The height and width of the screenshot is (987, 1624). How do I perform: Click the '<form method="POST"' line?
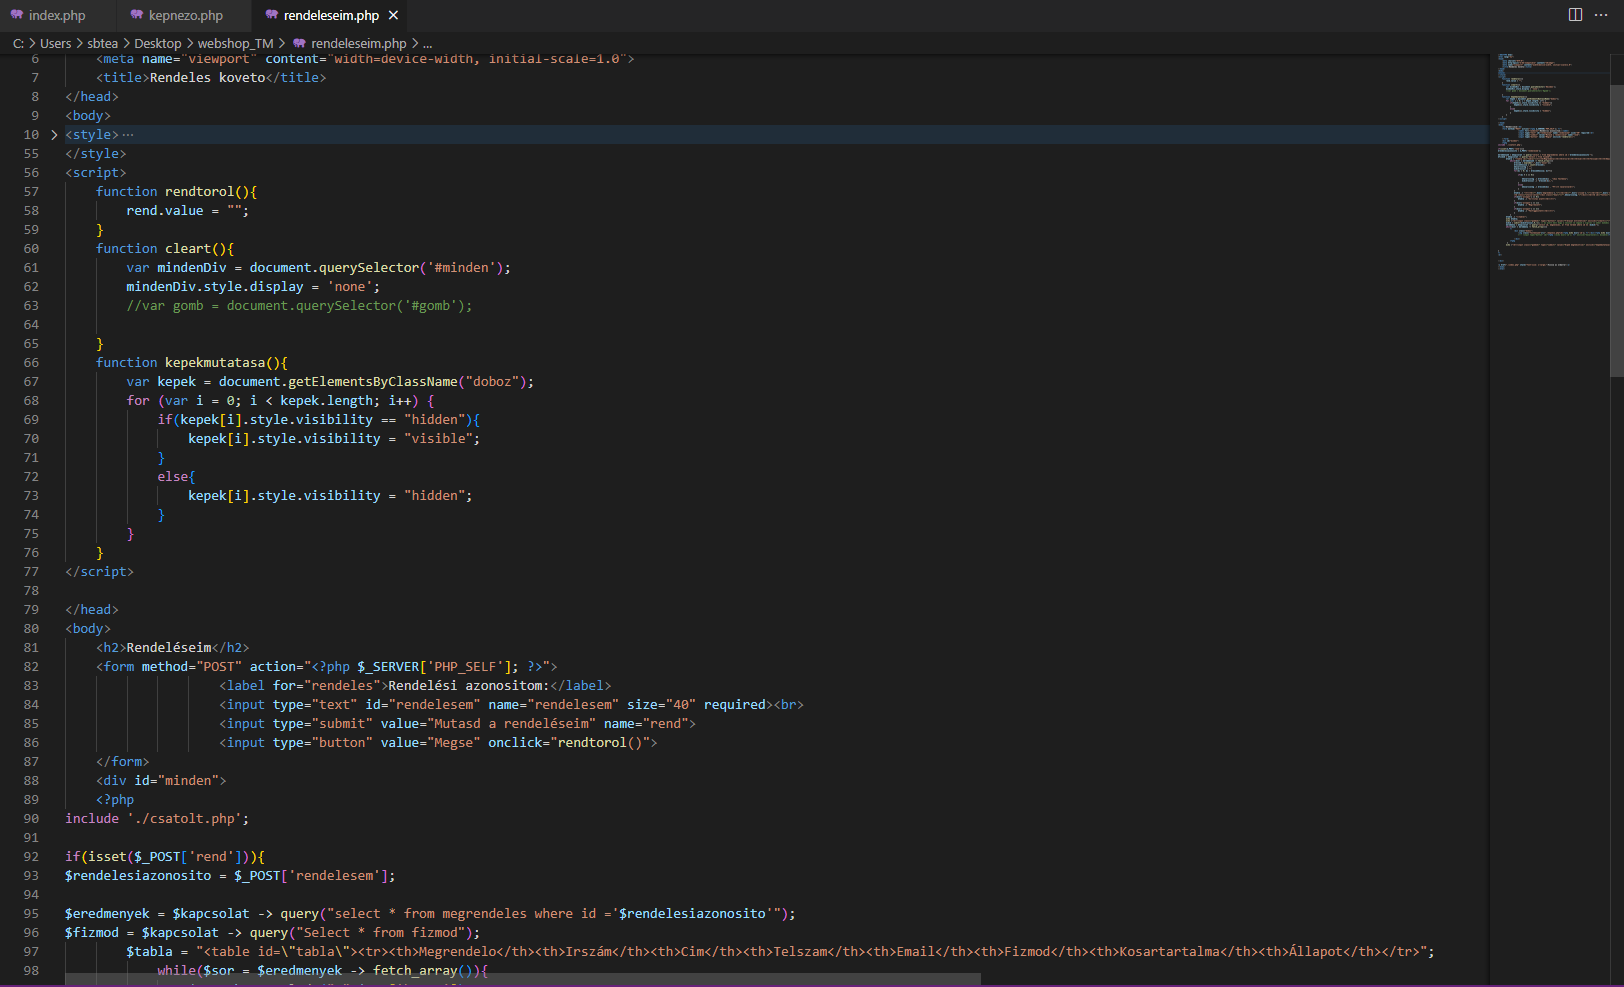tap(326, 667)
